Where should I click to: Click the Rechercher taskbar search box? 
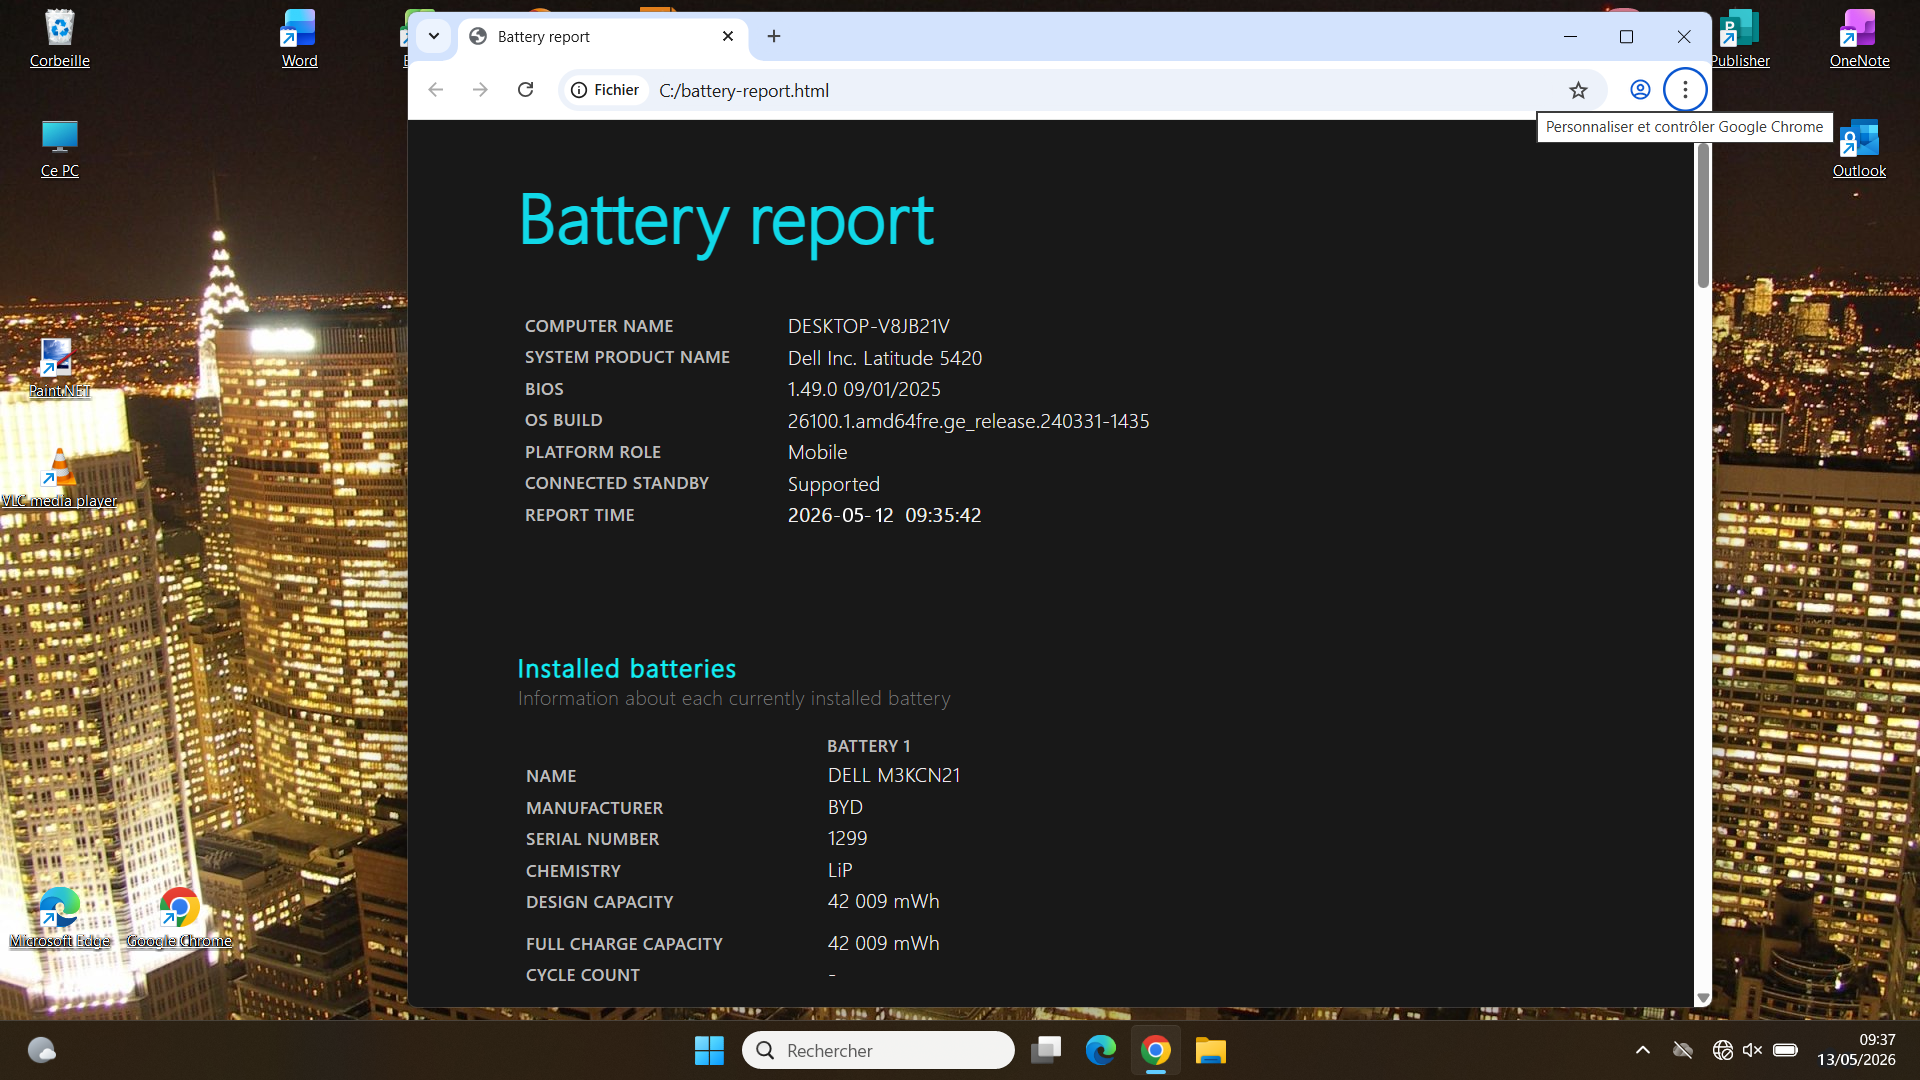tap(878, 1050)
